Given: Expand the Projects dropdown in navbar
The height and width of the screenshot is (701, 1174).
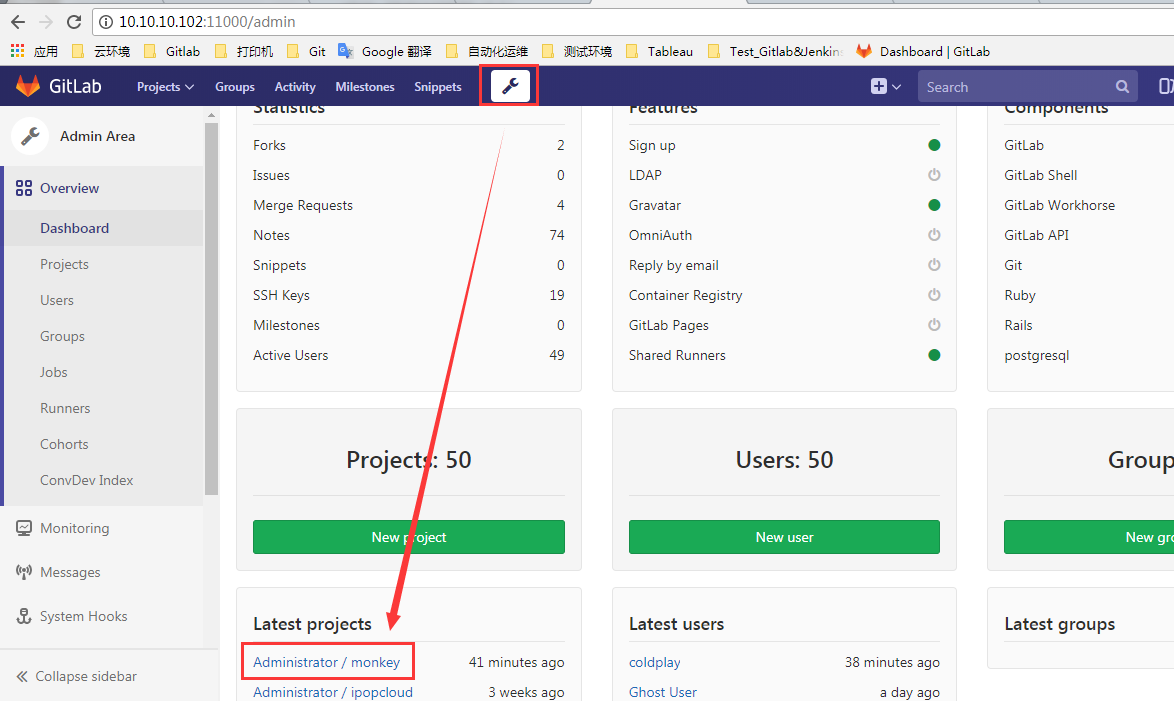Looking at the screenshot, I should (165, 87).
